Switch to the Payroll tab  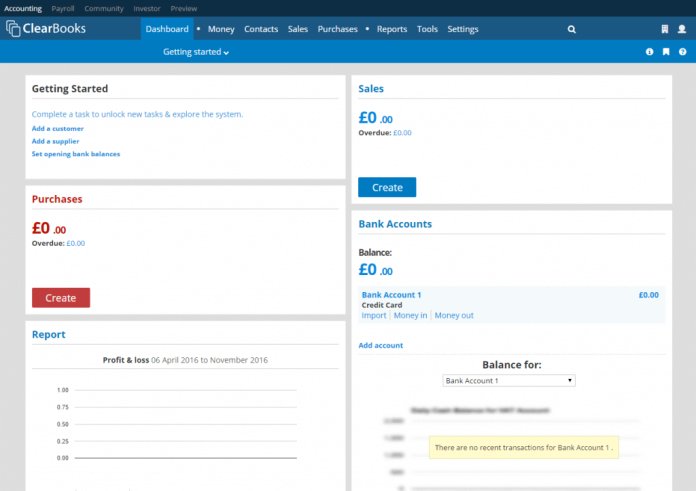point(63,8)
